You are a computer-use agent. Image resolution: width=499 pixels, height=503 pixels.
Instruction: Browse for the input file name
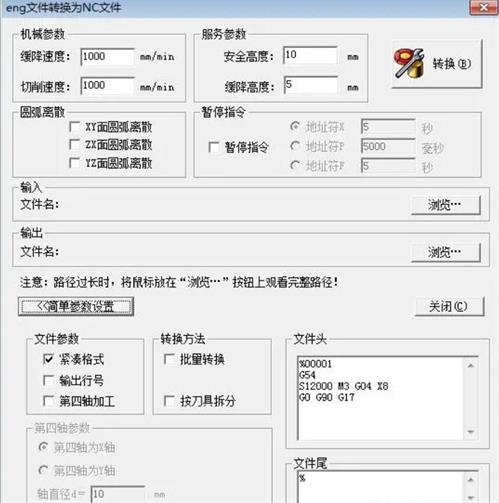click(446, 205)
